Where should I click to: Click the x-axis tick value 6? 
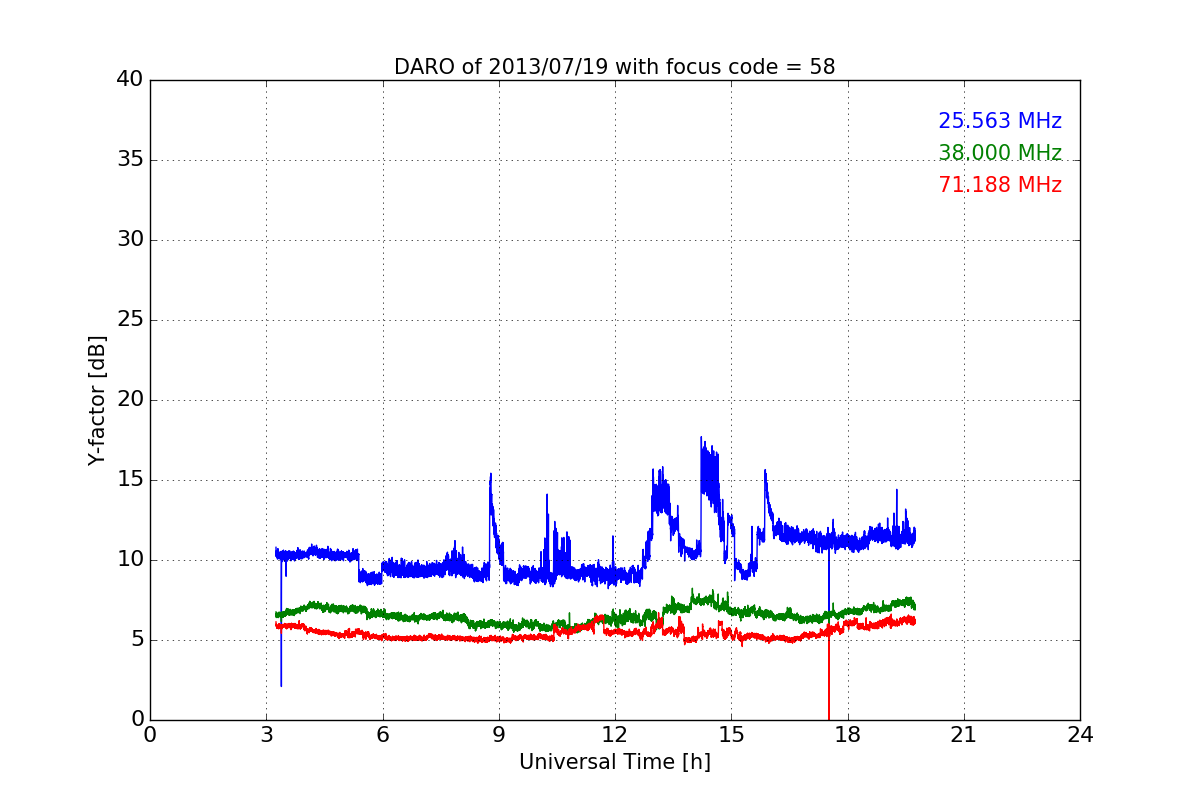(x=382, y=735)
